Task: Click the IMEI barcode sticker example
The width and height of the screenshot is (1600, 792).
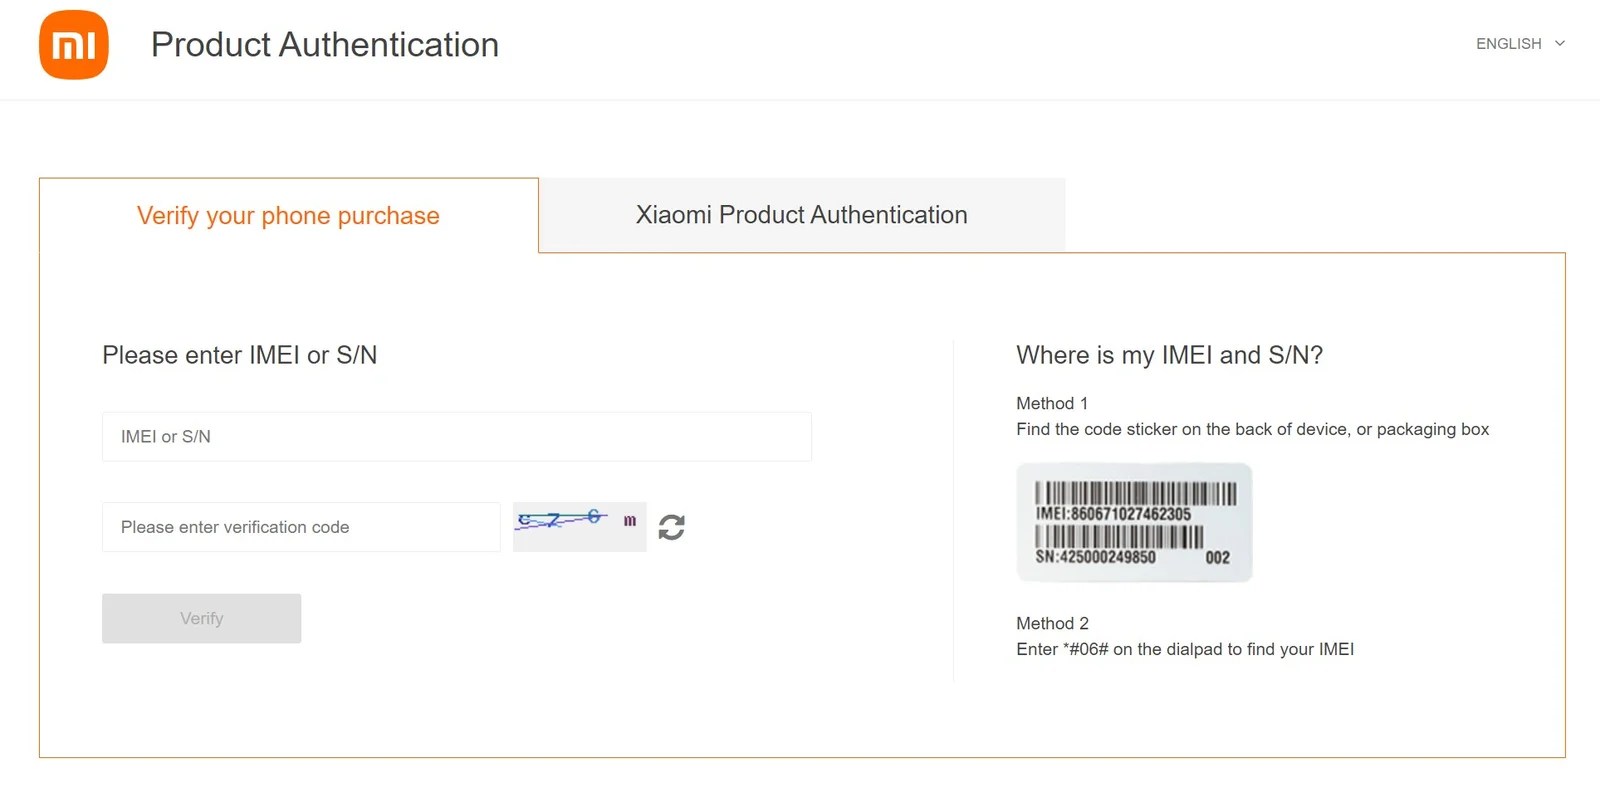Action: pyautogui.click(x=1133, y=521)
